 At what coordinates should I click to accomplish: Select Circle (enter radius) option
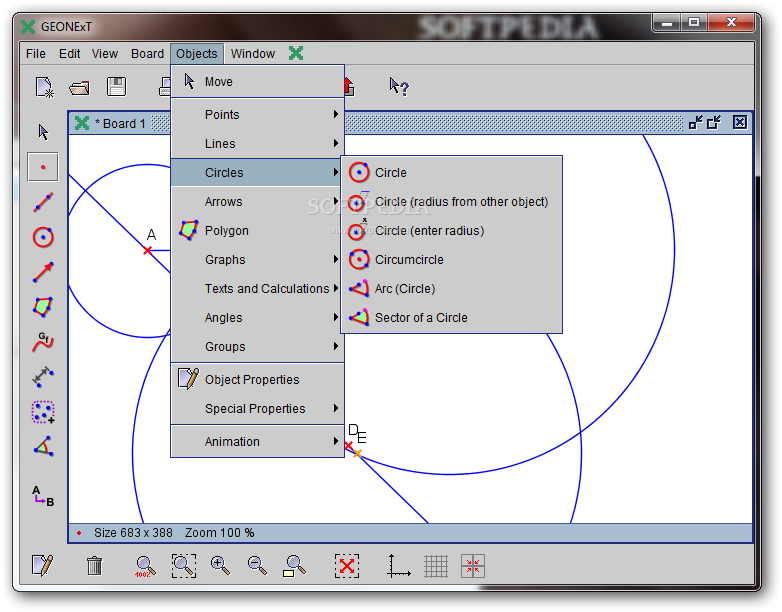451,230
